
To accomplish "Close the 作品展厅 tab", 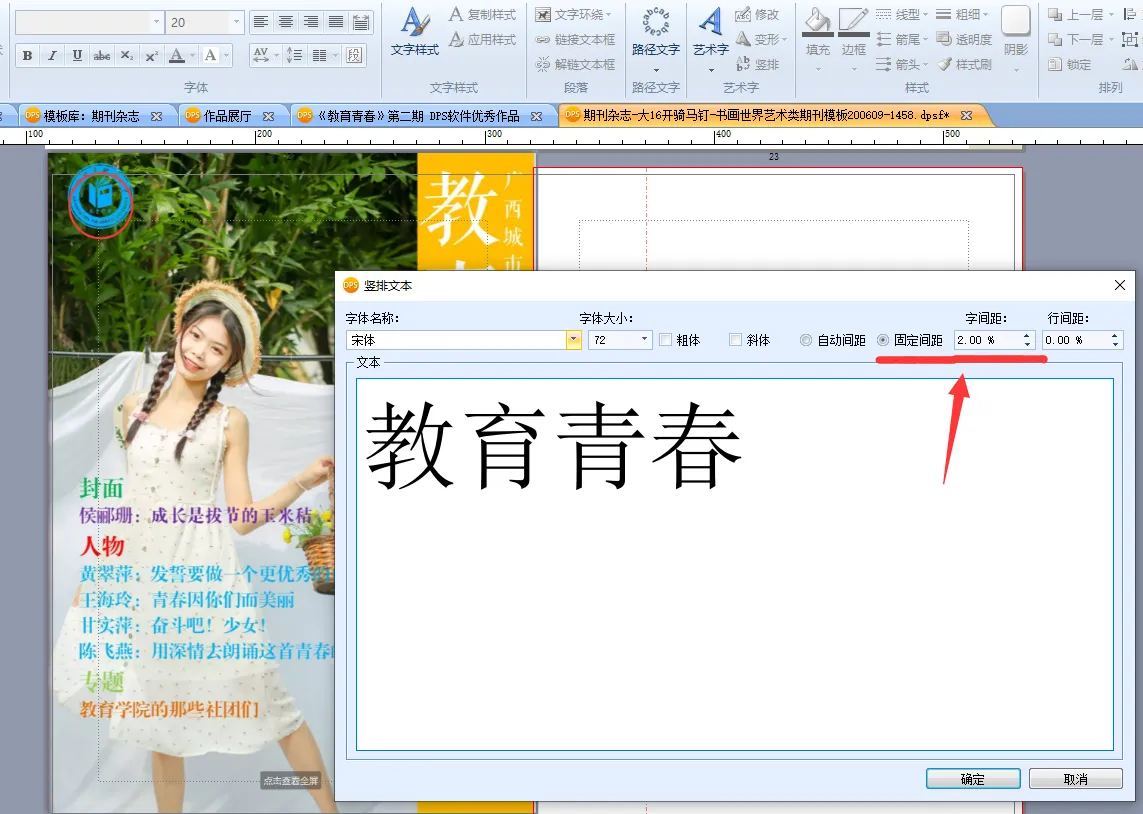I will (x=268, y=116).
